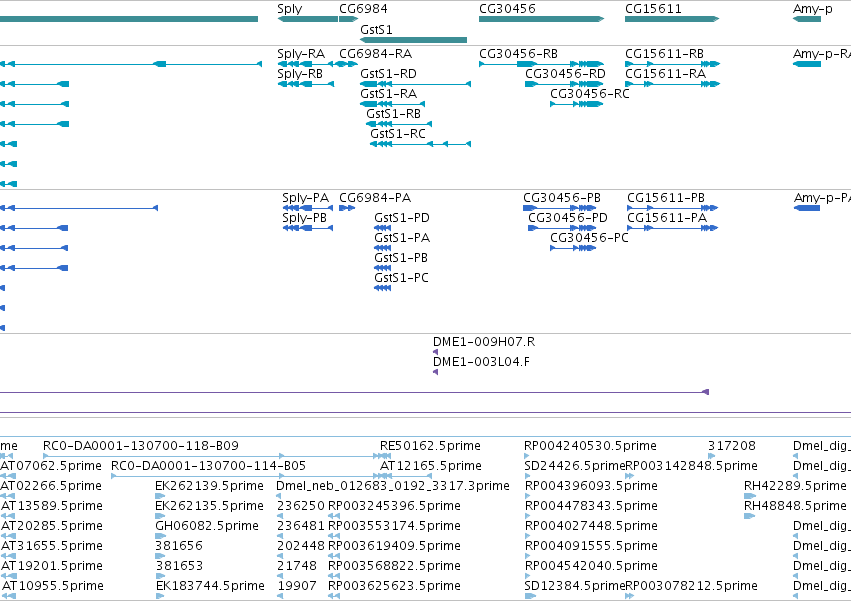
Task: Click the Amy-p gene label
Action: 812,9
